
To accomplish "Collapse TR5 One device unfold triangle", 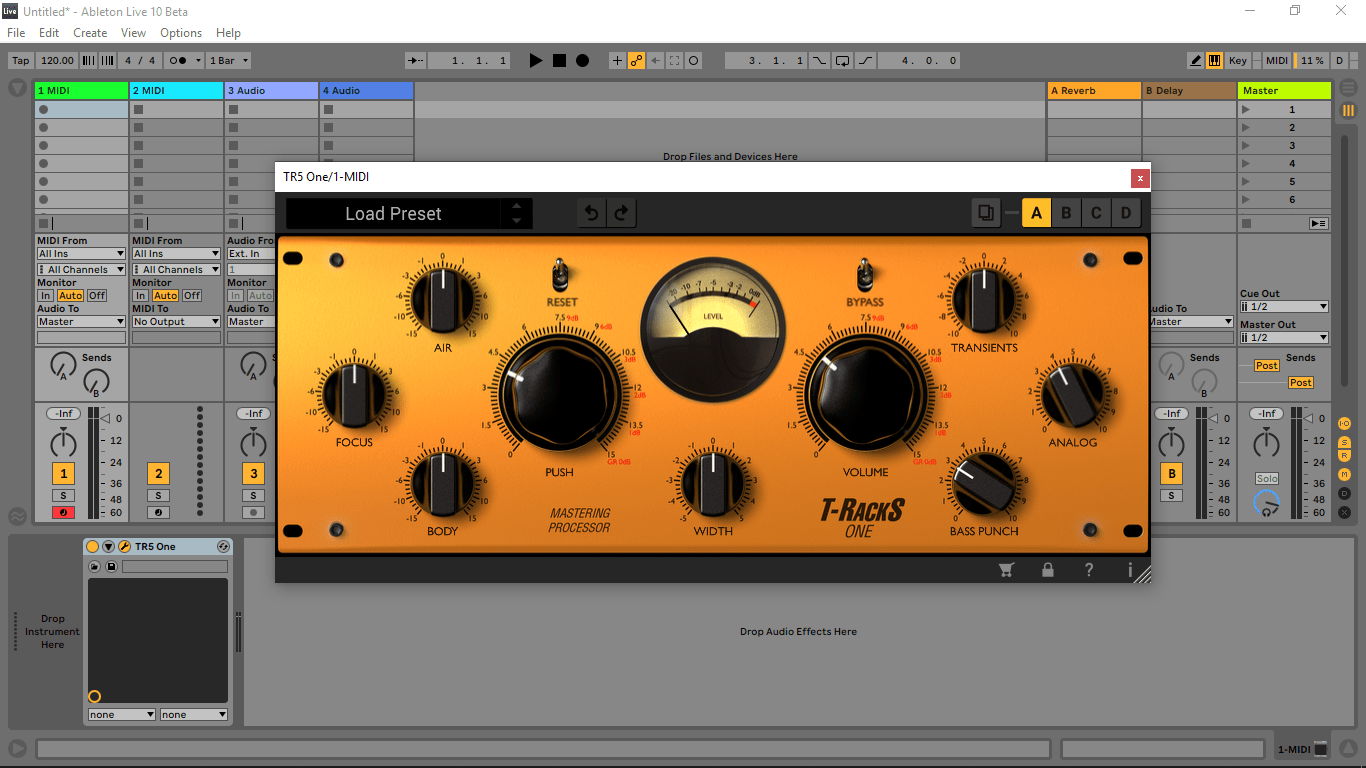I will (108, 547).
